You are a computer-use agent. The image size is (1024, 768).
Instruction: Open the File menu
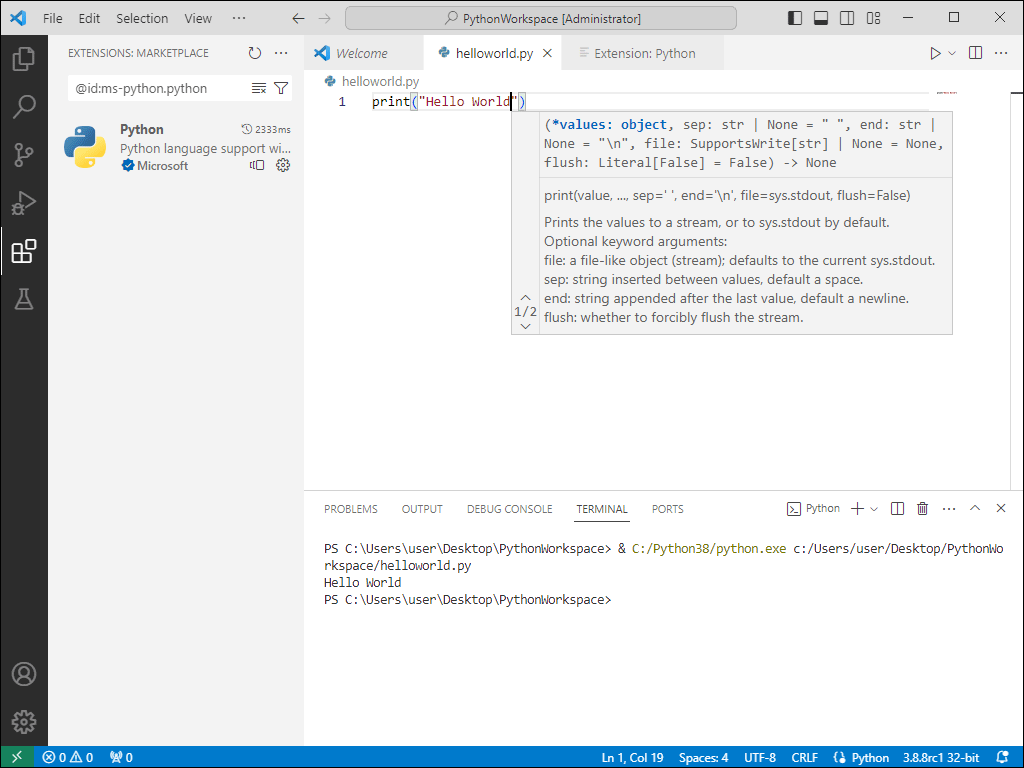point(52,18)
